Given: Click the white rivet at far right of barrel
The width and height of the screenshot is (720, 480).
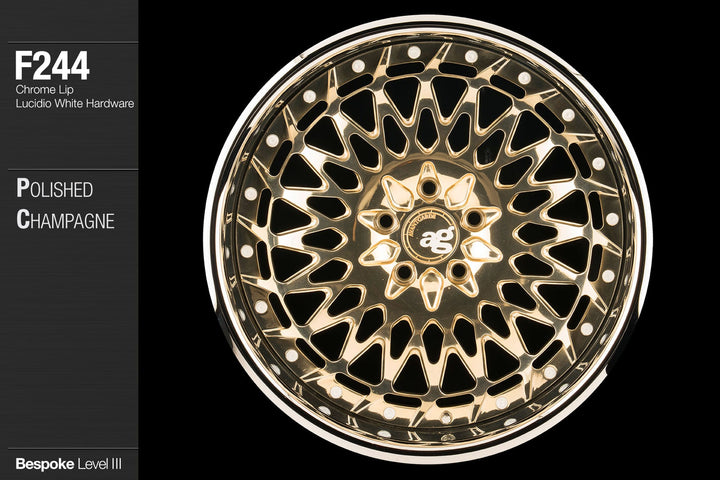Looking at the screenshot, I should (611, 218).
